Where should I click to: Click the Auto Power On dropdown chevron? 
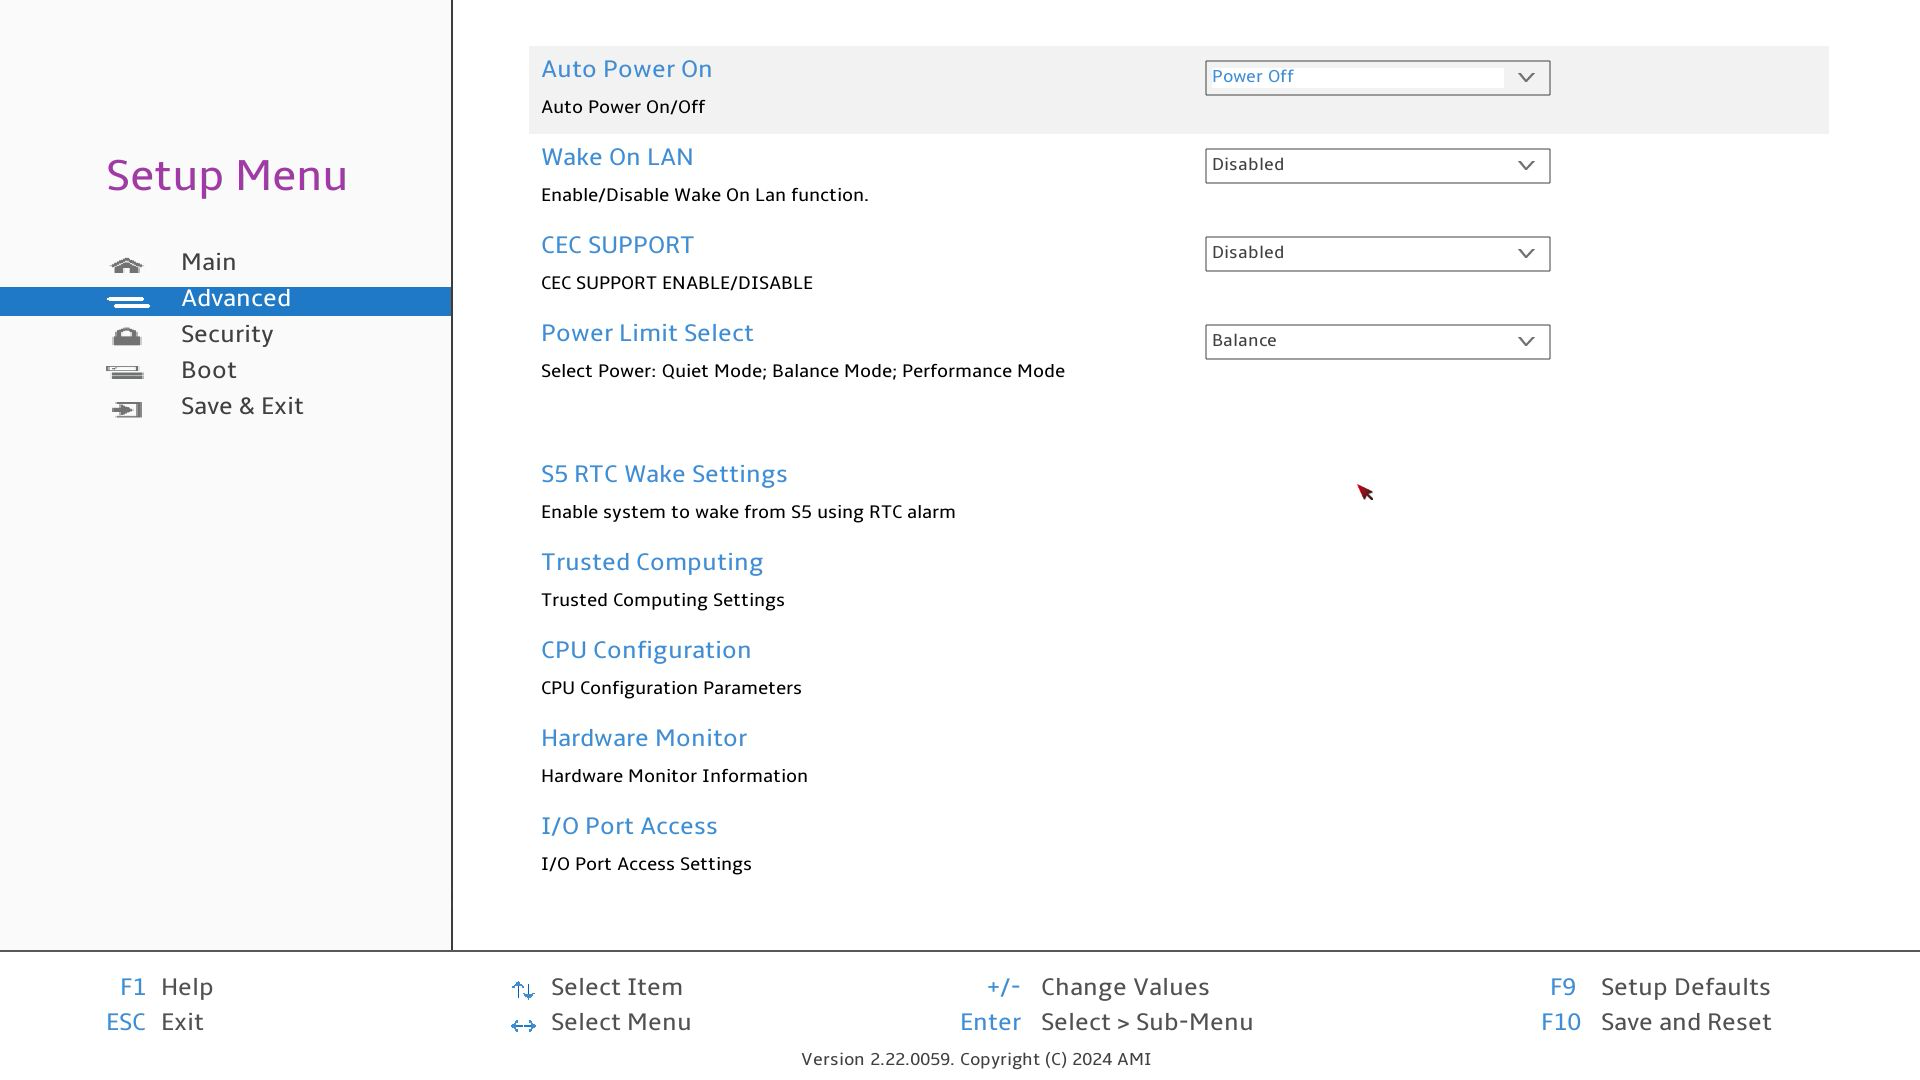[x=1525, y=78]
